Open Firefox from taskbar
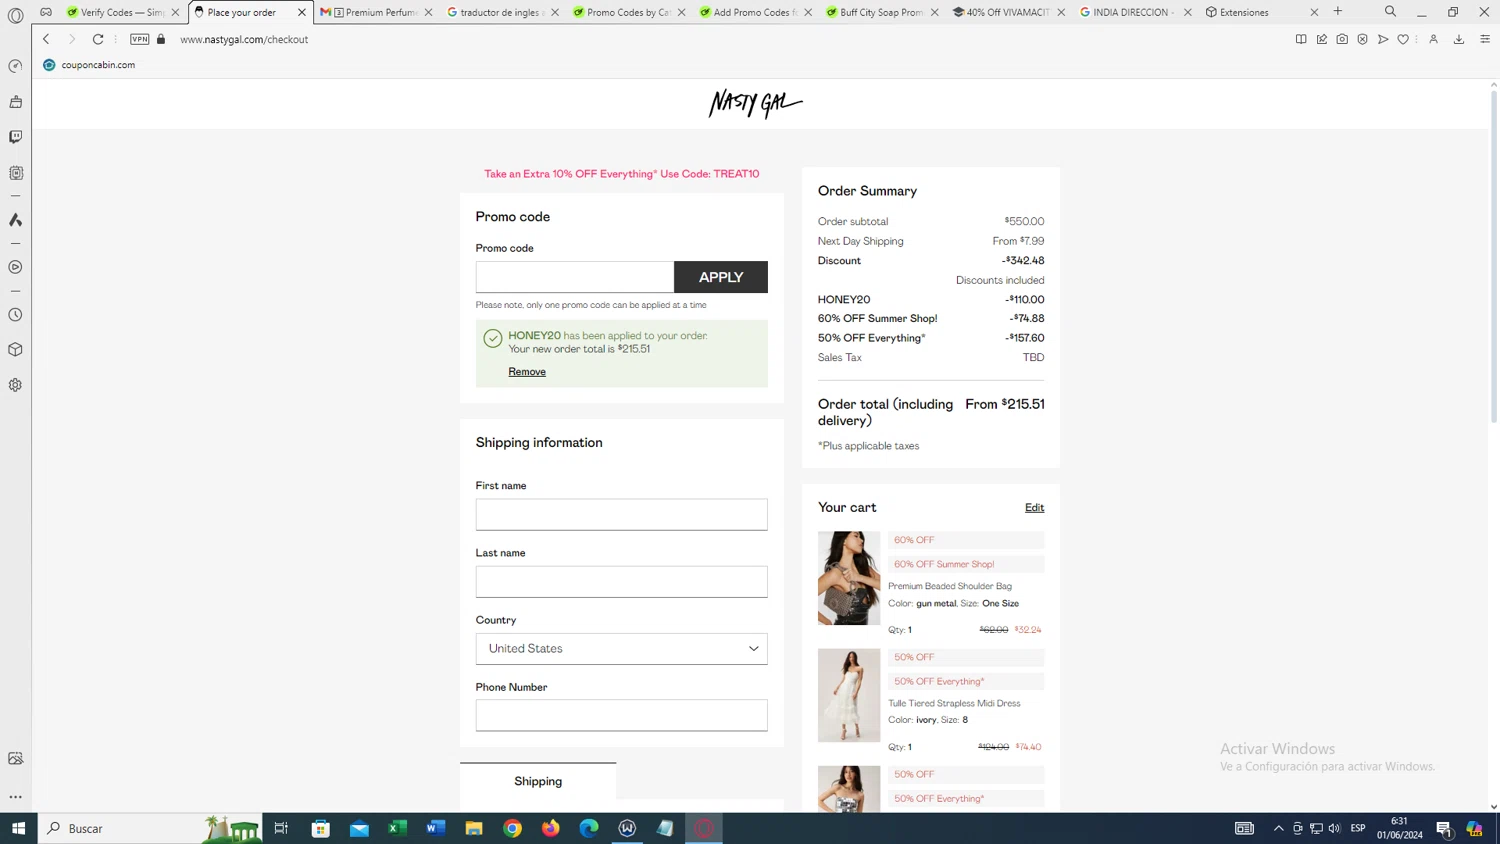This screenshot has height=844, width=1500. tap(551, 828)
